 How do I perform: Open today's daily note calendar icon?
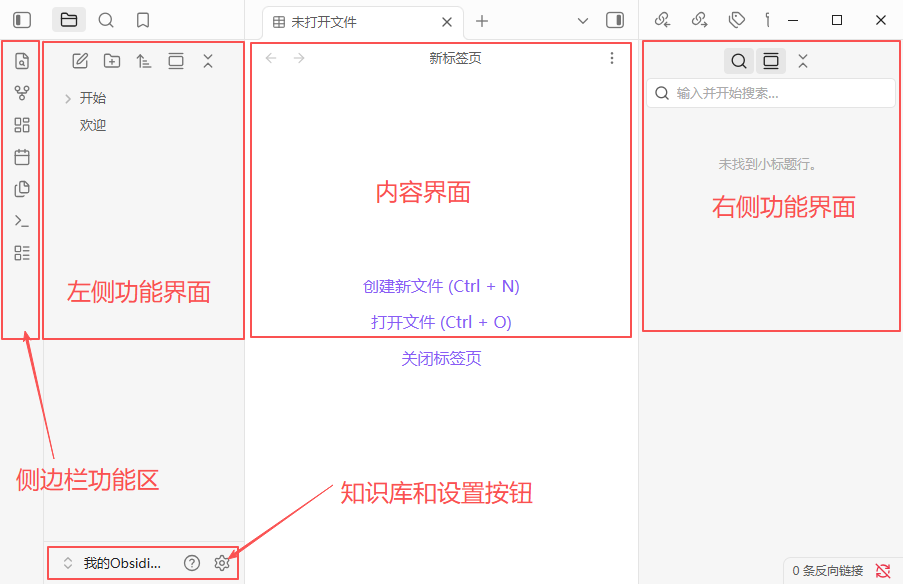(22, 157)
